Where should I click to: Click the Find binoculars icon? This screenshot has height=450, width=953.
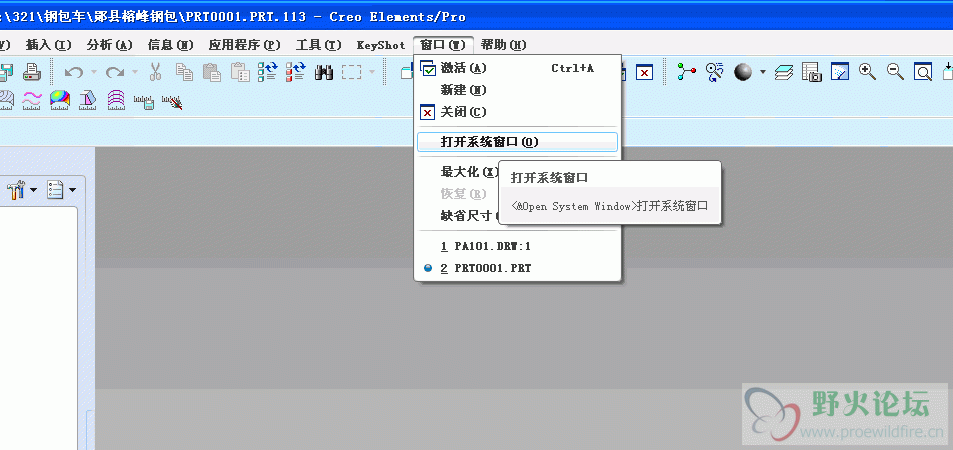pyautogui.click(x=324, y=73)
